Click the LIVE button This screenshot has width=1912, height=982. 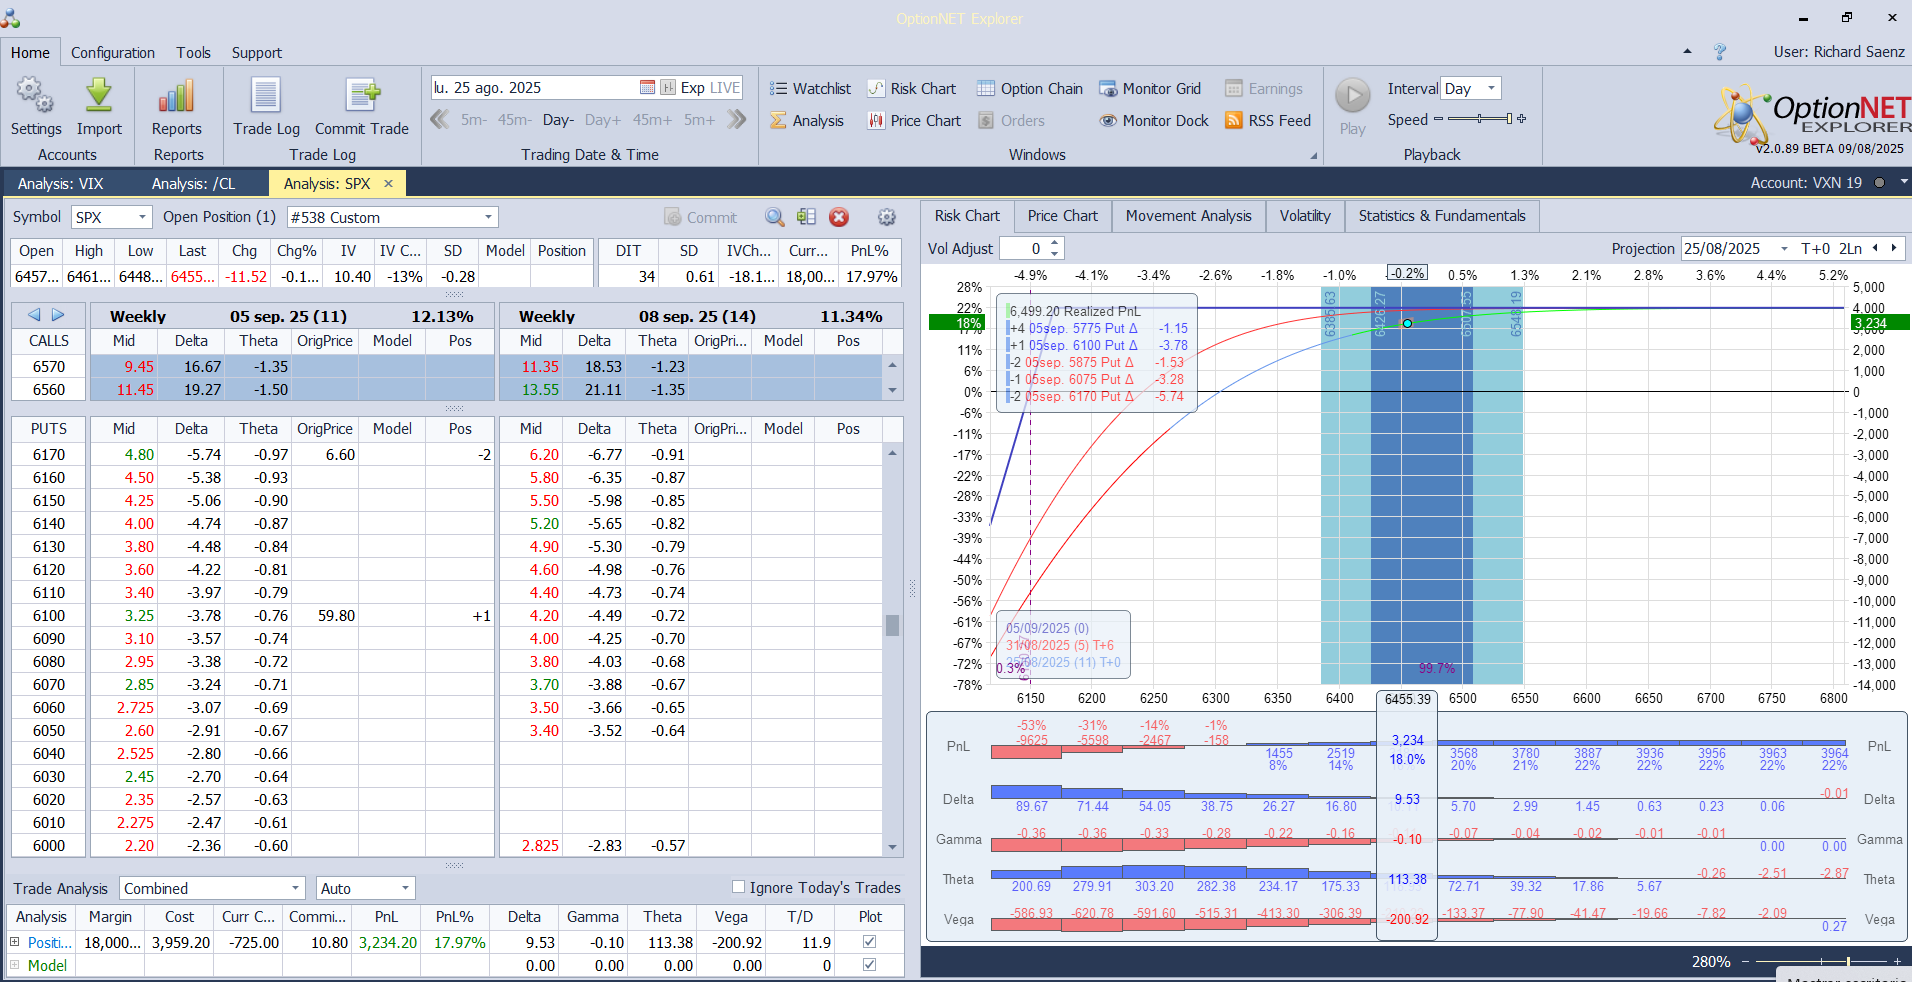click(725, 88)
